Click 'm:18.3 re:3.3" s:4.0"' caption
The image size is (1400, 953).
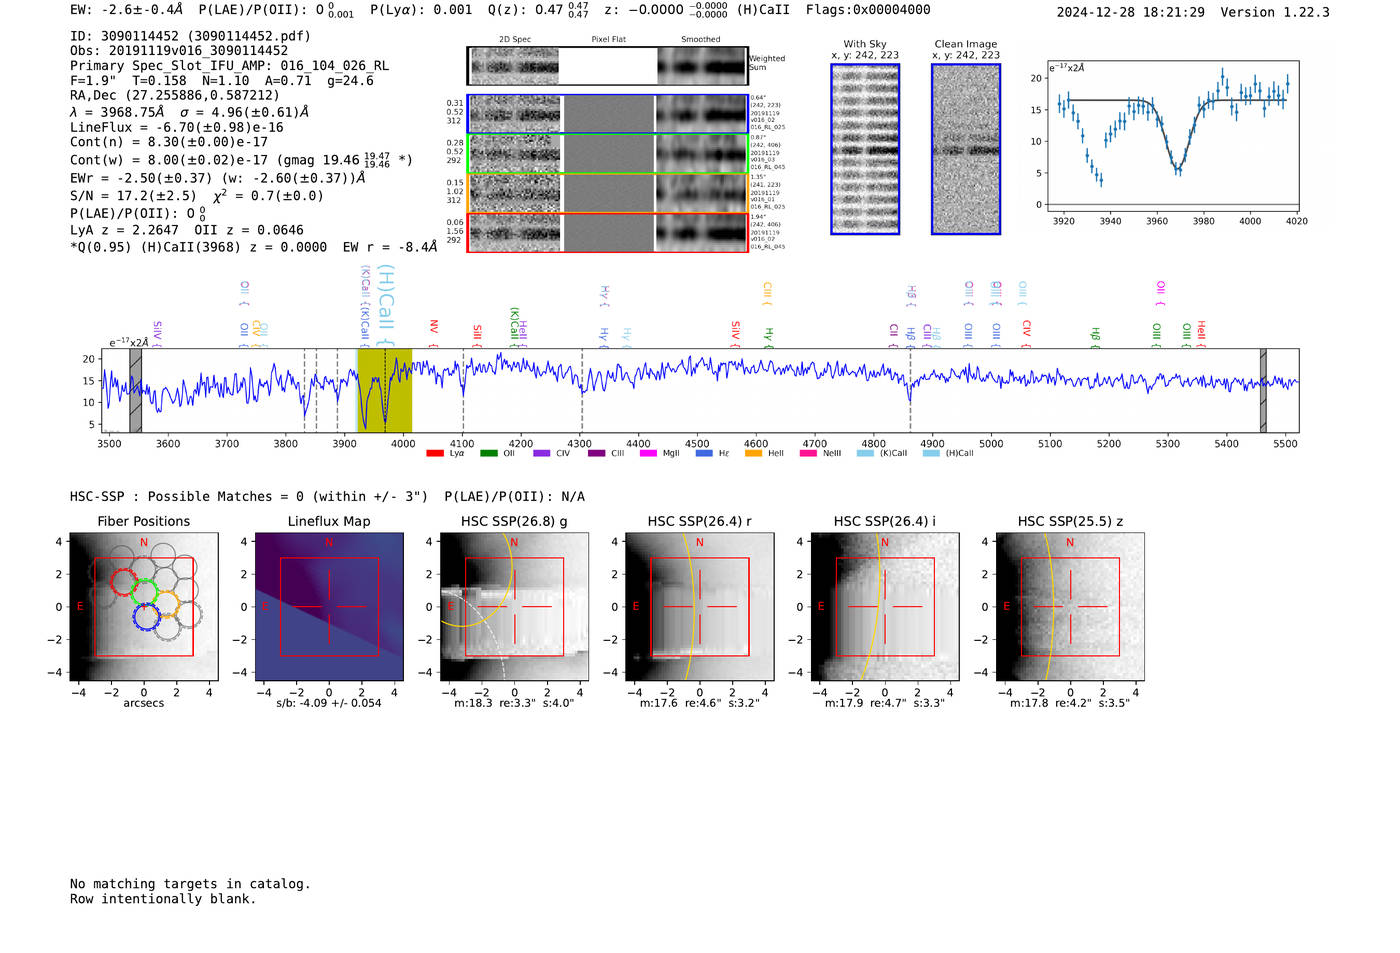point(514,703)
